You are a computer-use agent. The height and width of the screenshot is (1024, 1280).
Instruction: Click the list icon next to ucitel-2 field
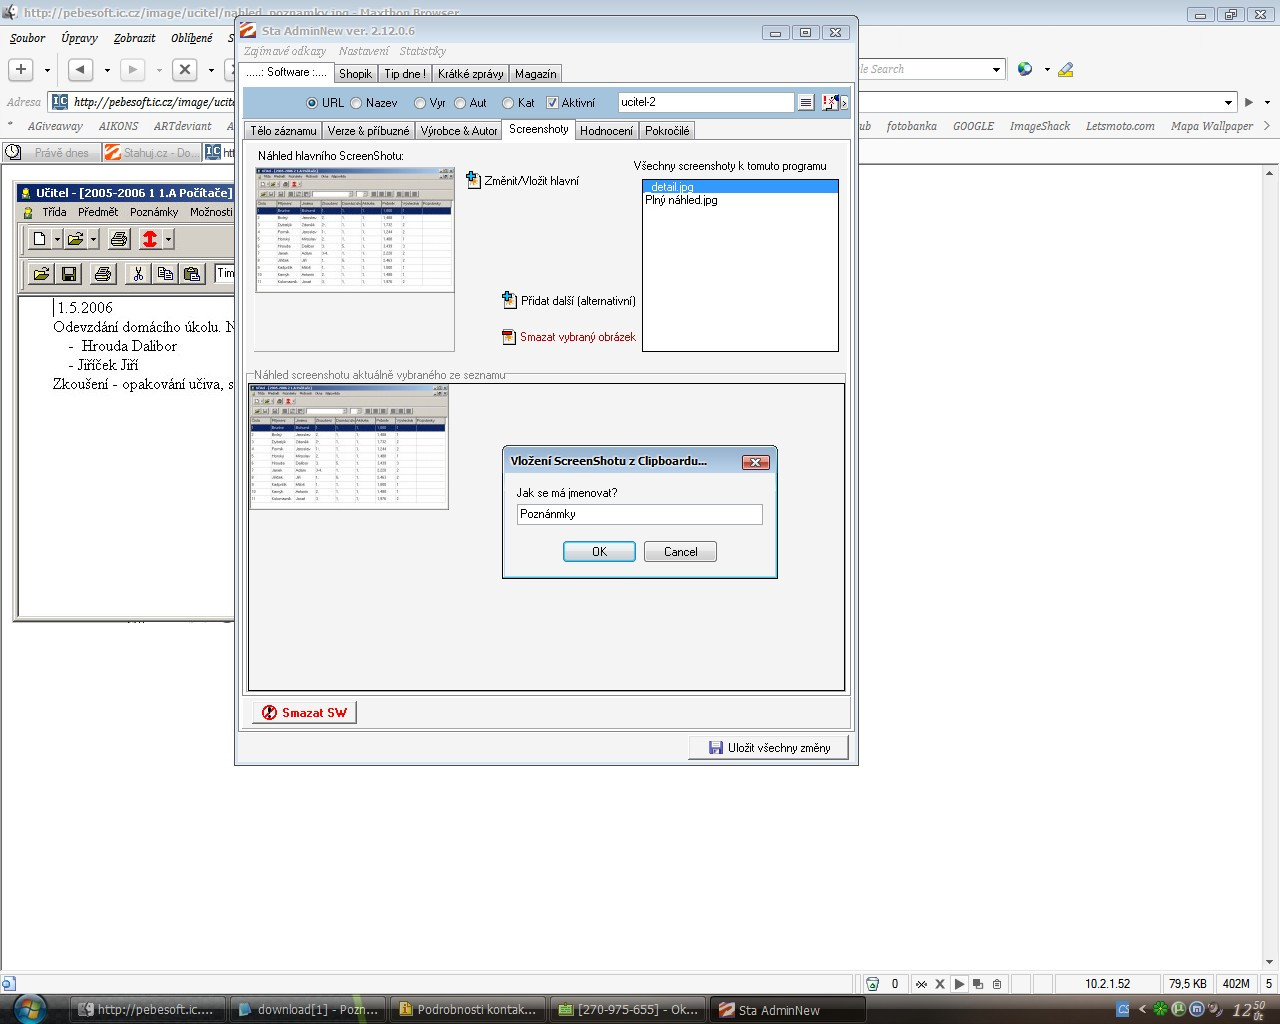(806, 102)
